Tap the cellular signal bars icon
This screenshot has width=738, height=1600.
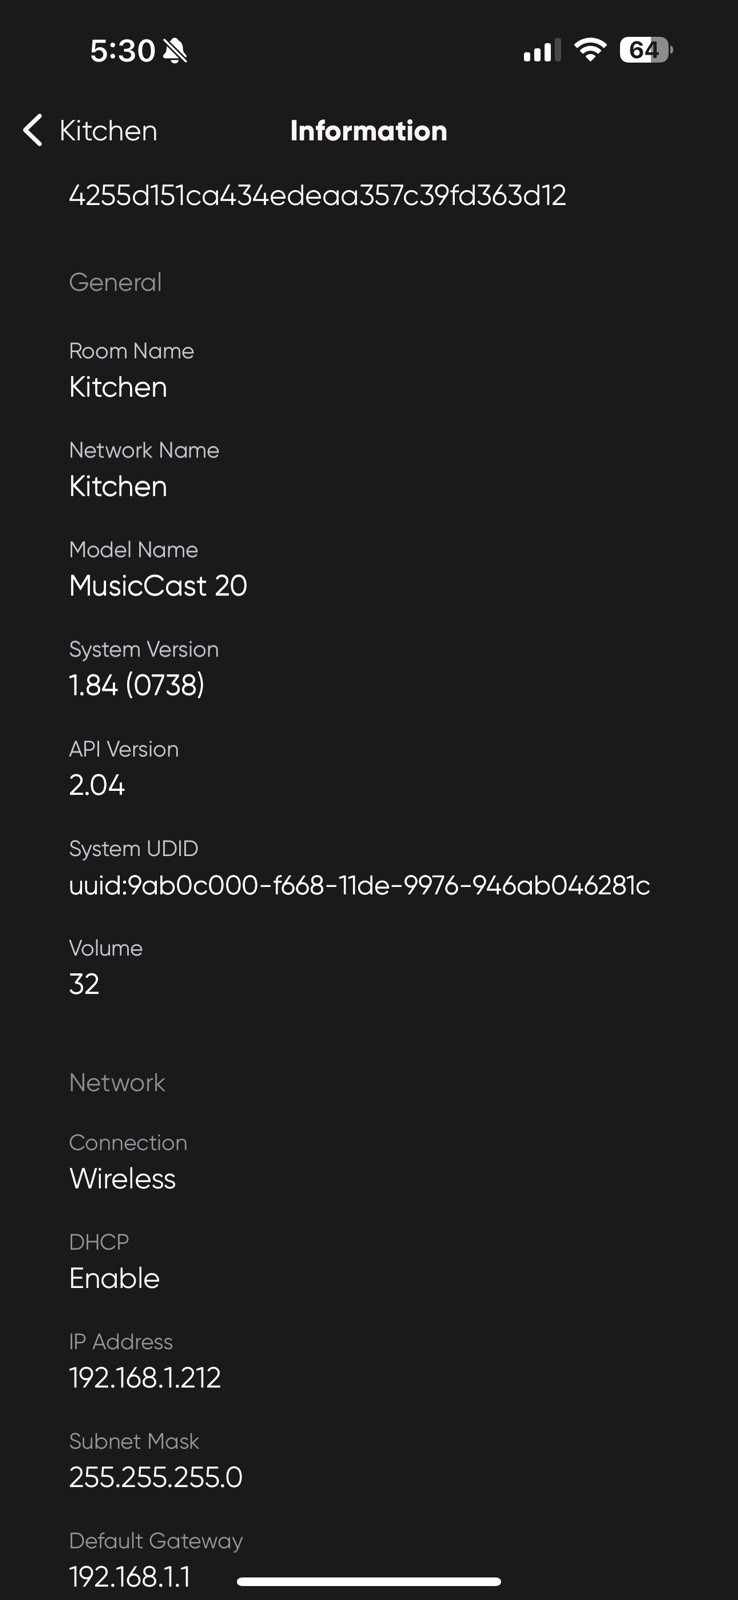(542, 50)
